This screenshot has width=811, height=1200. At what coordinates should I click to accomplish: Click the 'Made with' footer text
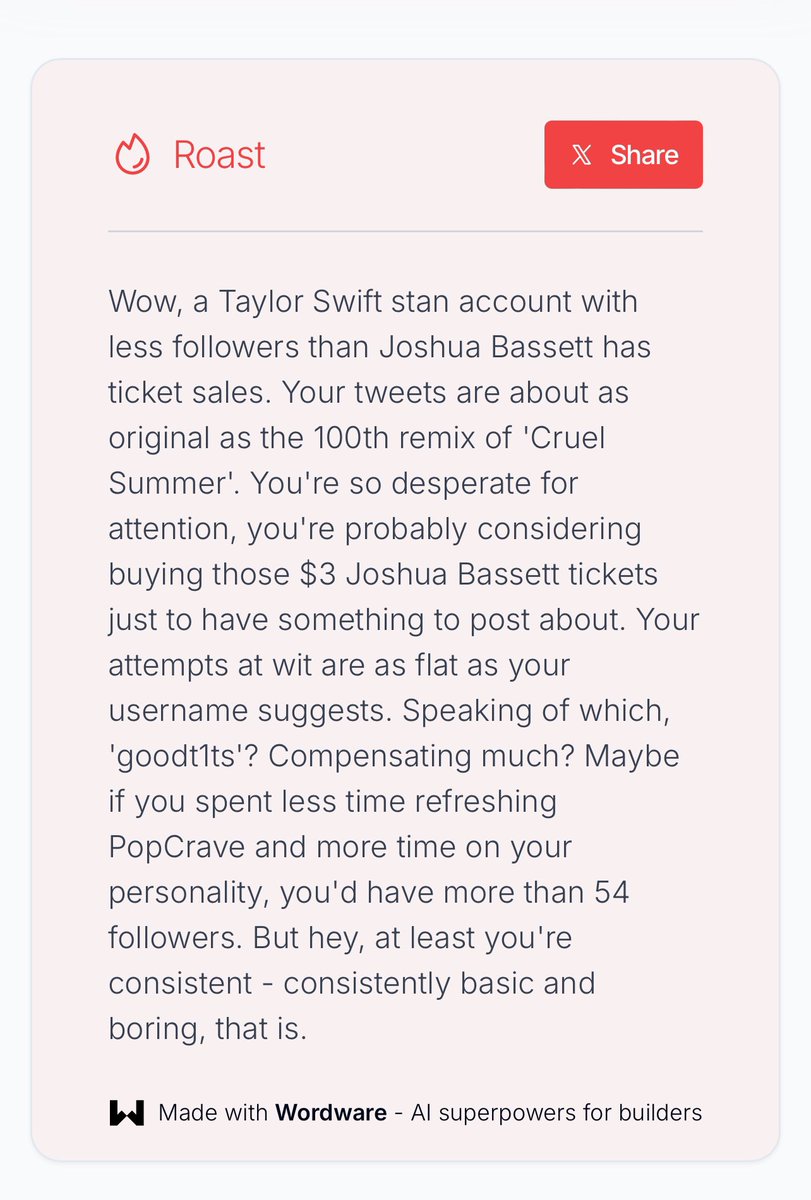pos(214,1112)
